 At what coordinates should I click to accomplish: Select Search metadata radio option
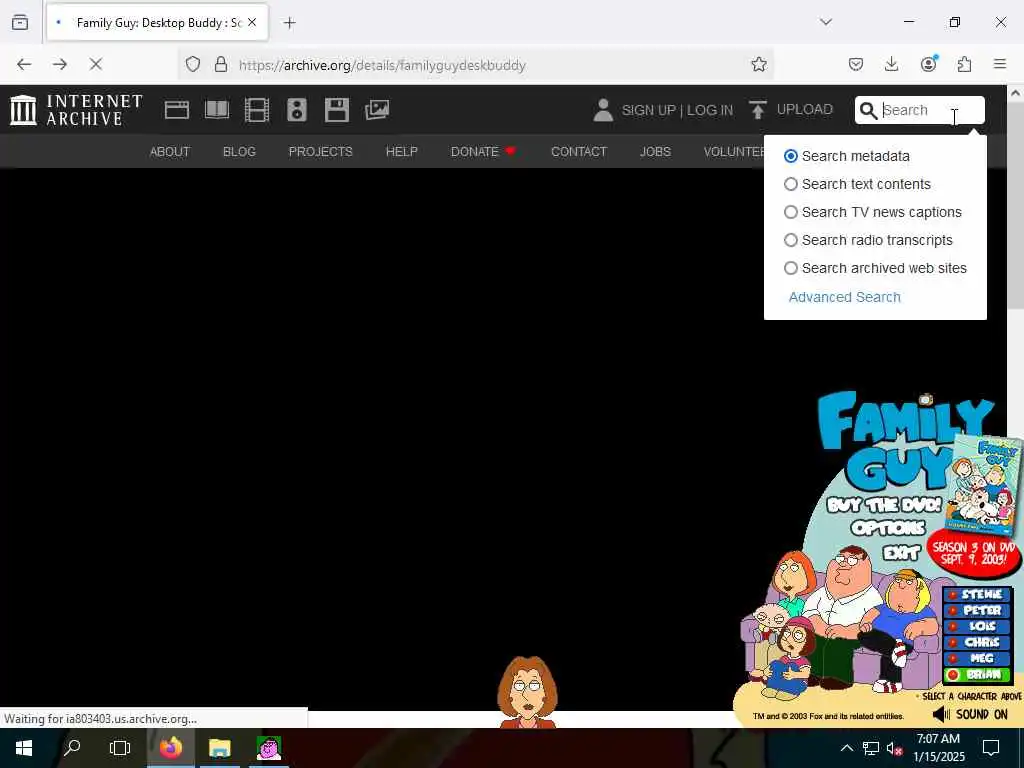791,156
